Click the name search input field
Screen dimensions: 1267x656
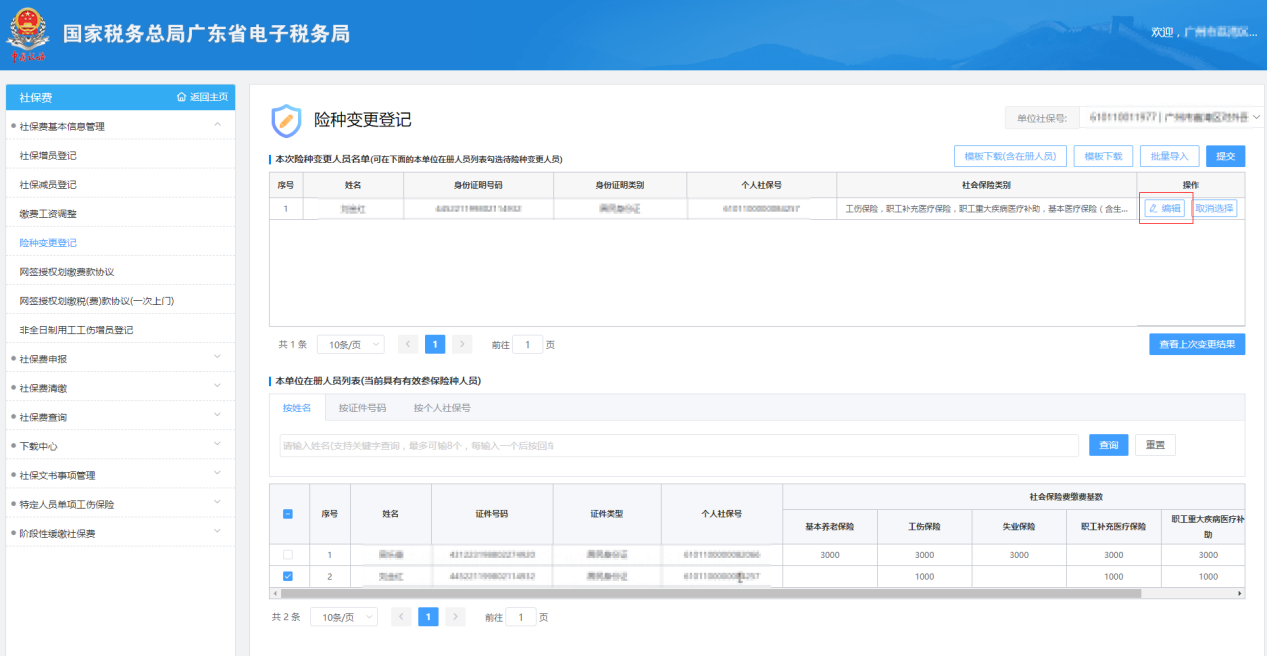(x=678, y=445)
